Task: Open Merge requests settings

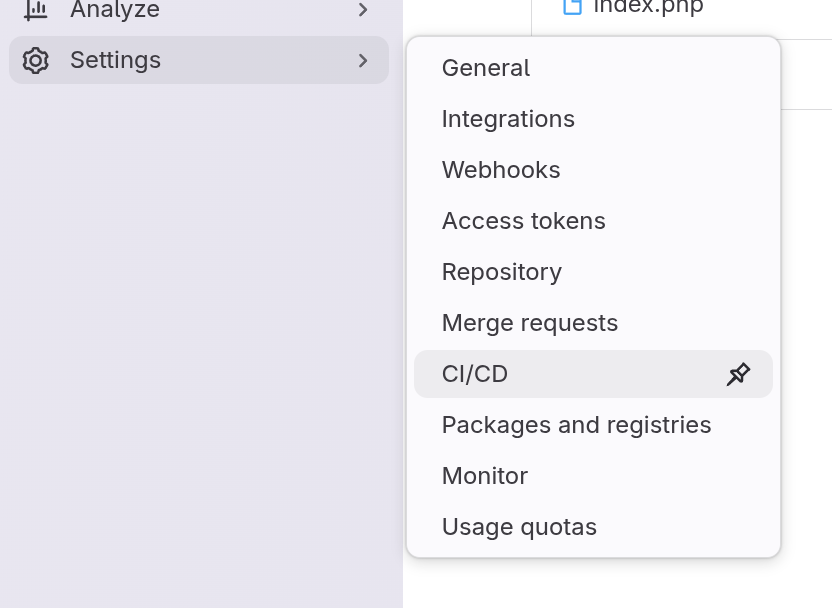Action: [x=530, y=323]
